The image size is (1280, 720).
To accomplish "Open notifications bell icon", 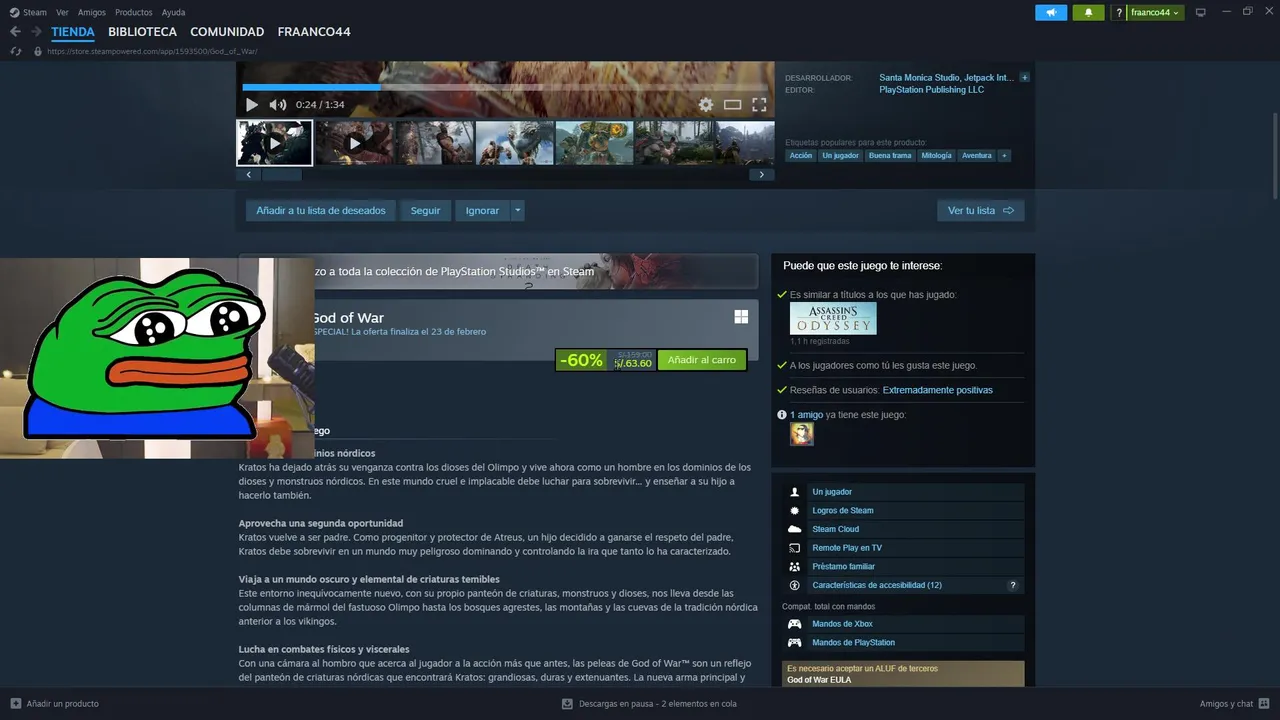I will [x=1088, y=12].
